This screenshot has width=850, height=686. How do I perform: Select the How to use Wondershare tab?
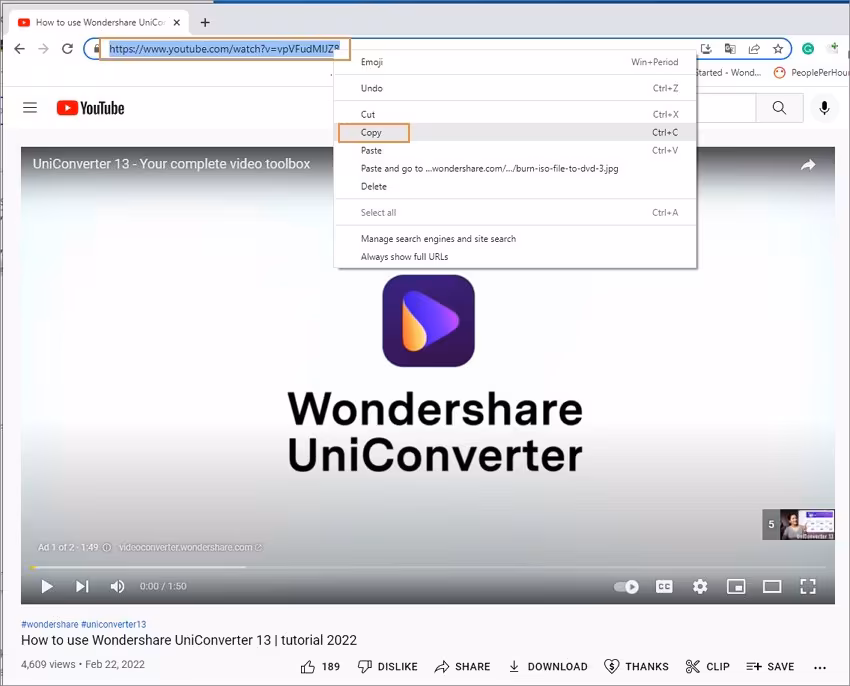(x=100, y=22)
